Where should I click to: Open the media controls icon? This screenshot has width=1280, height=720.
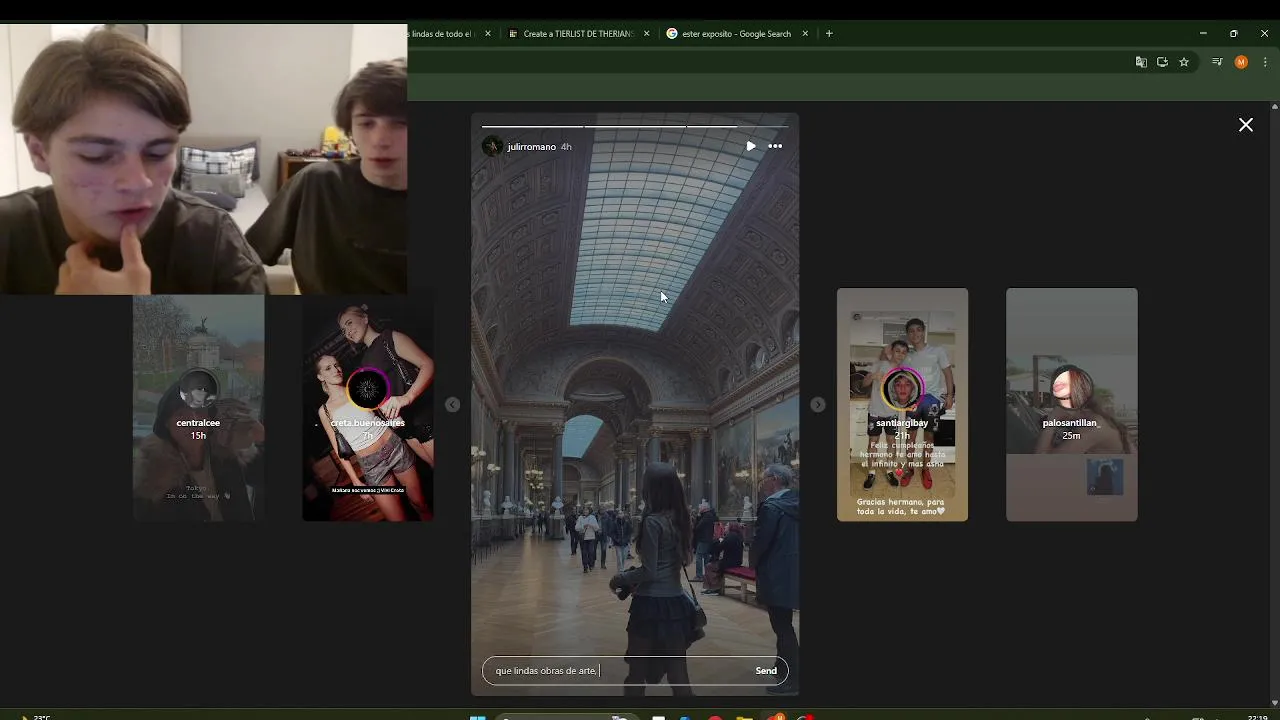point(1217,62)
